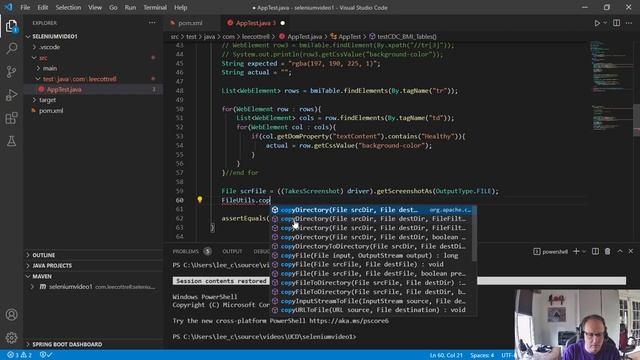
Task: Open the Accounts icon in activity bar
Action: (11, 315)
